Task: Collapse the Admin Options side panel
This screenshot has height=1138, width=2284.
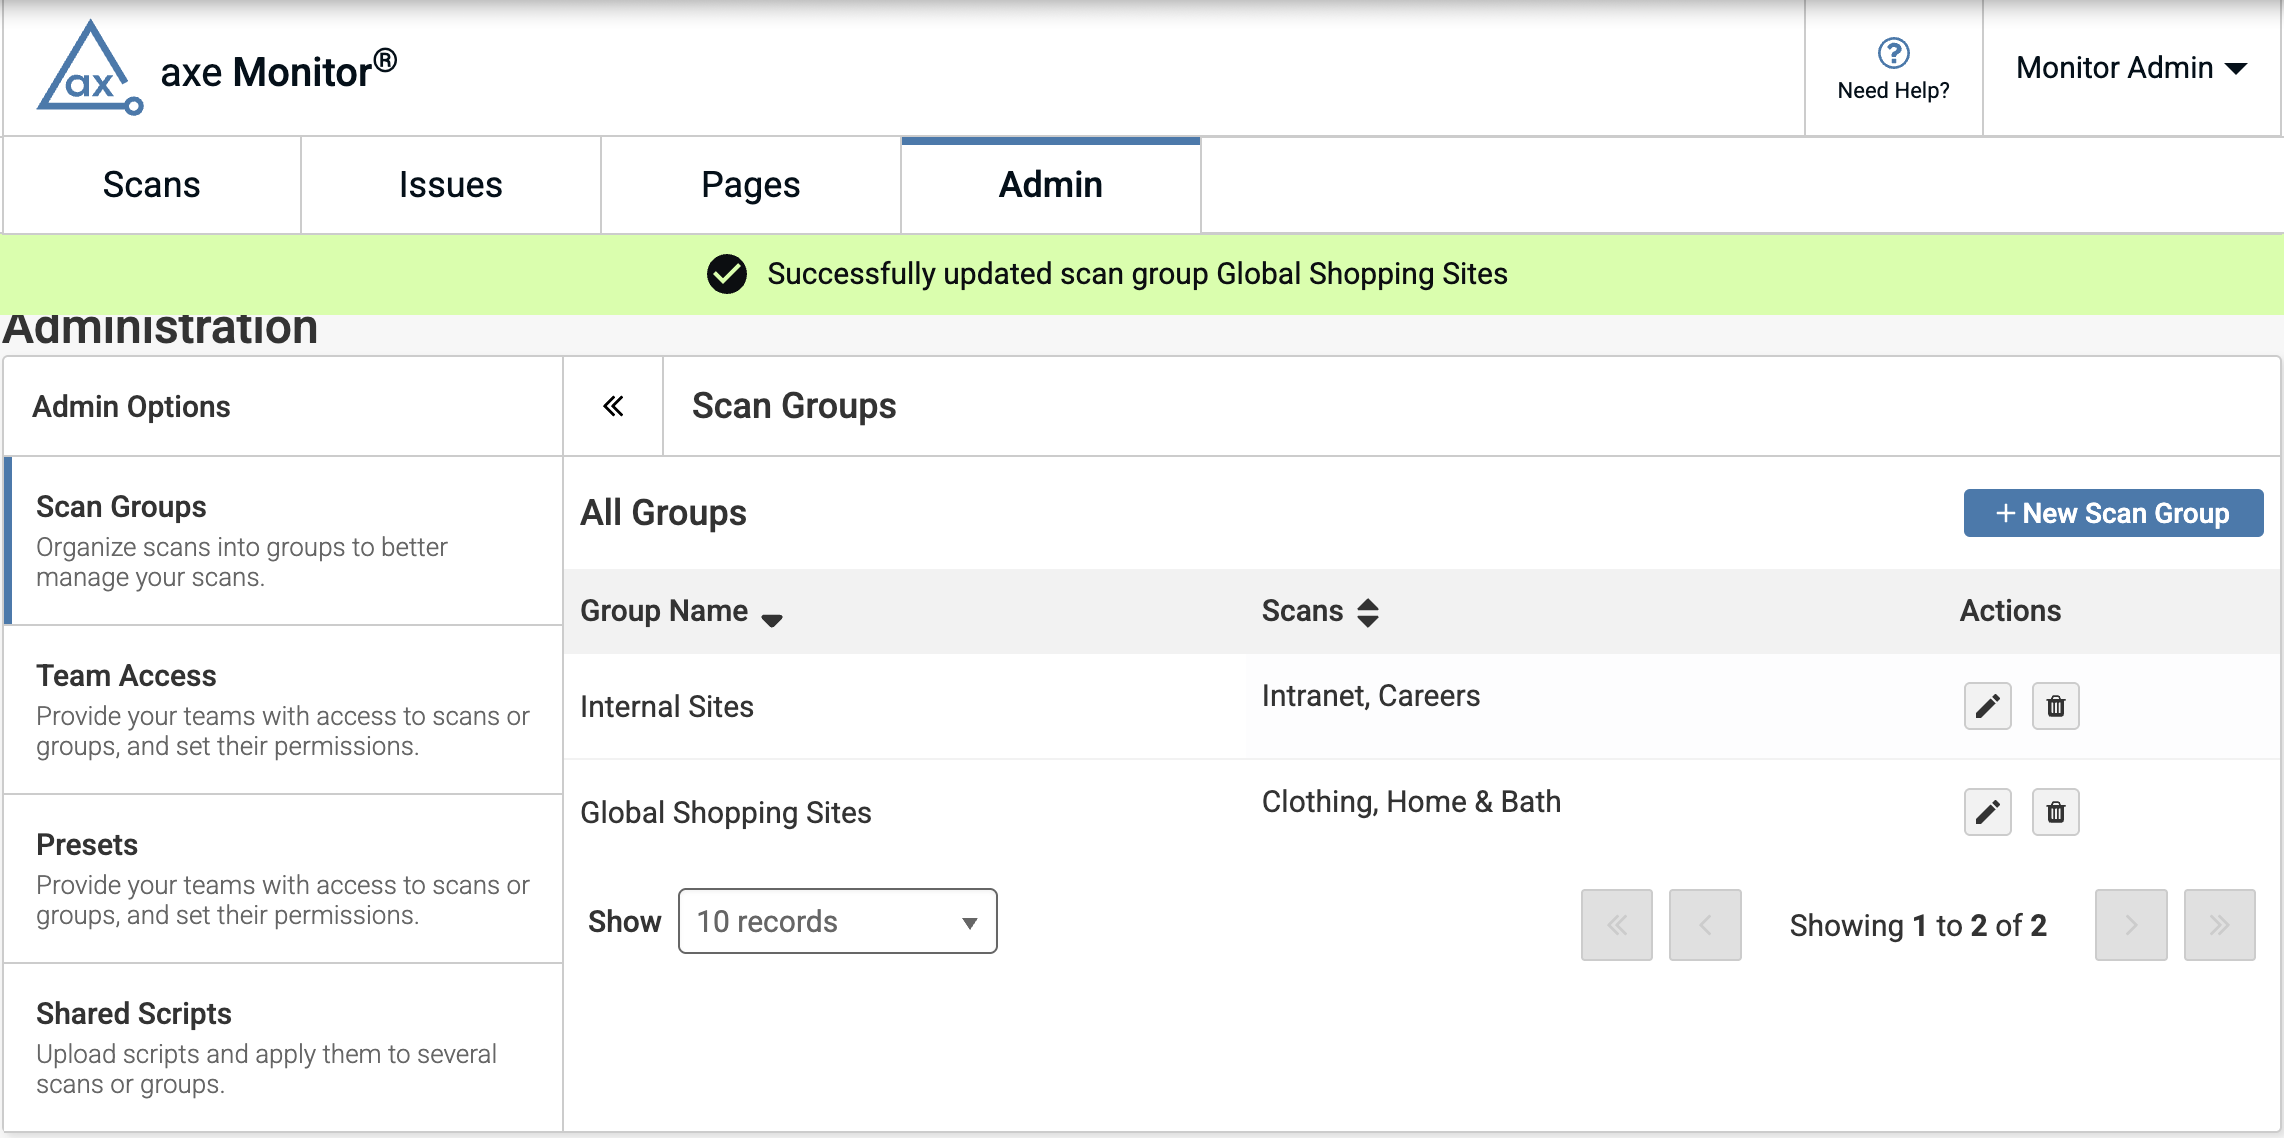Action: coord(613,406)
